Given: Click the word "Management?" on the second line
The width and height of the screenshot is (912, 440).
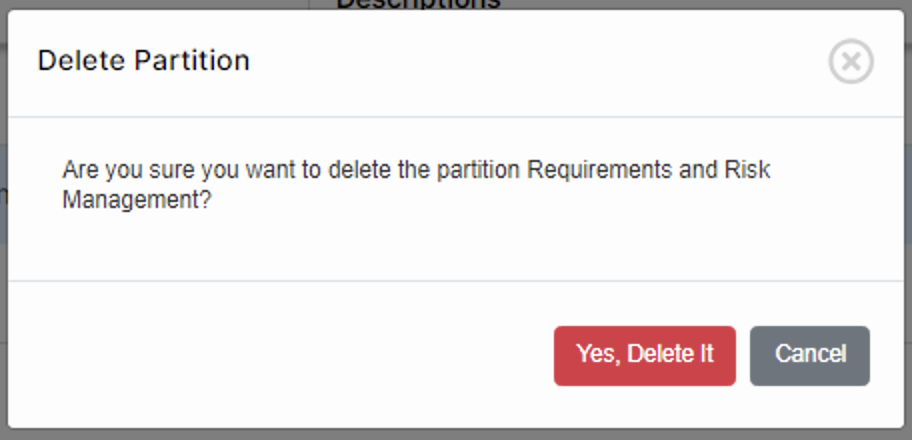Looking at the screenshot, I should click(137, 199).
